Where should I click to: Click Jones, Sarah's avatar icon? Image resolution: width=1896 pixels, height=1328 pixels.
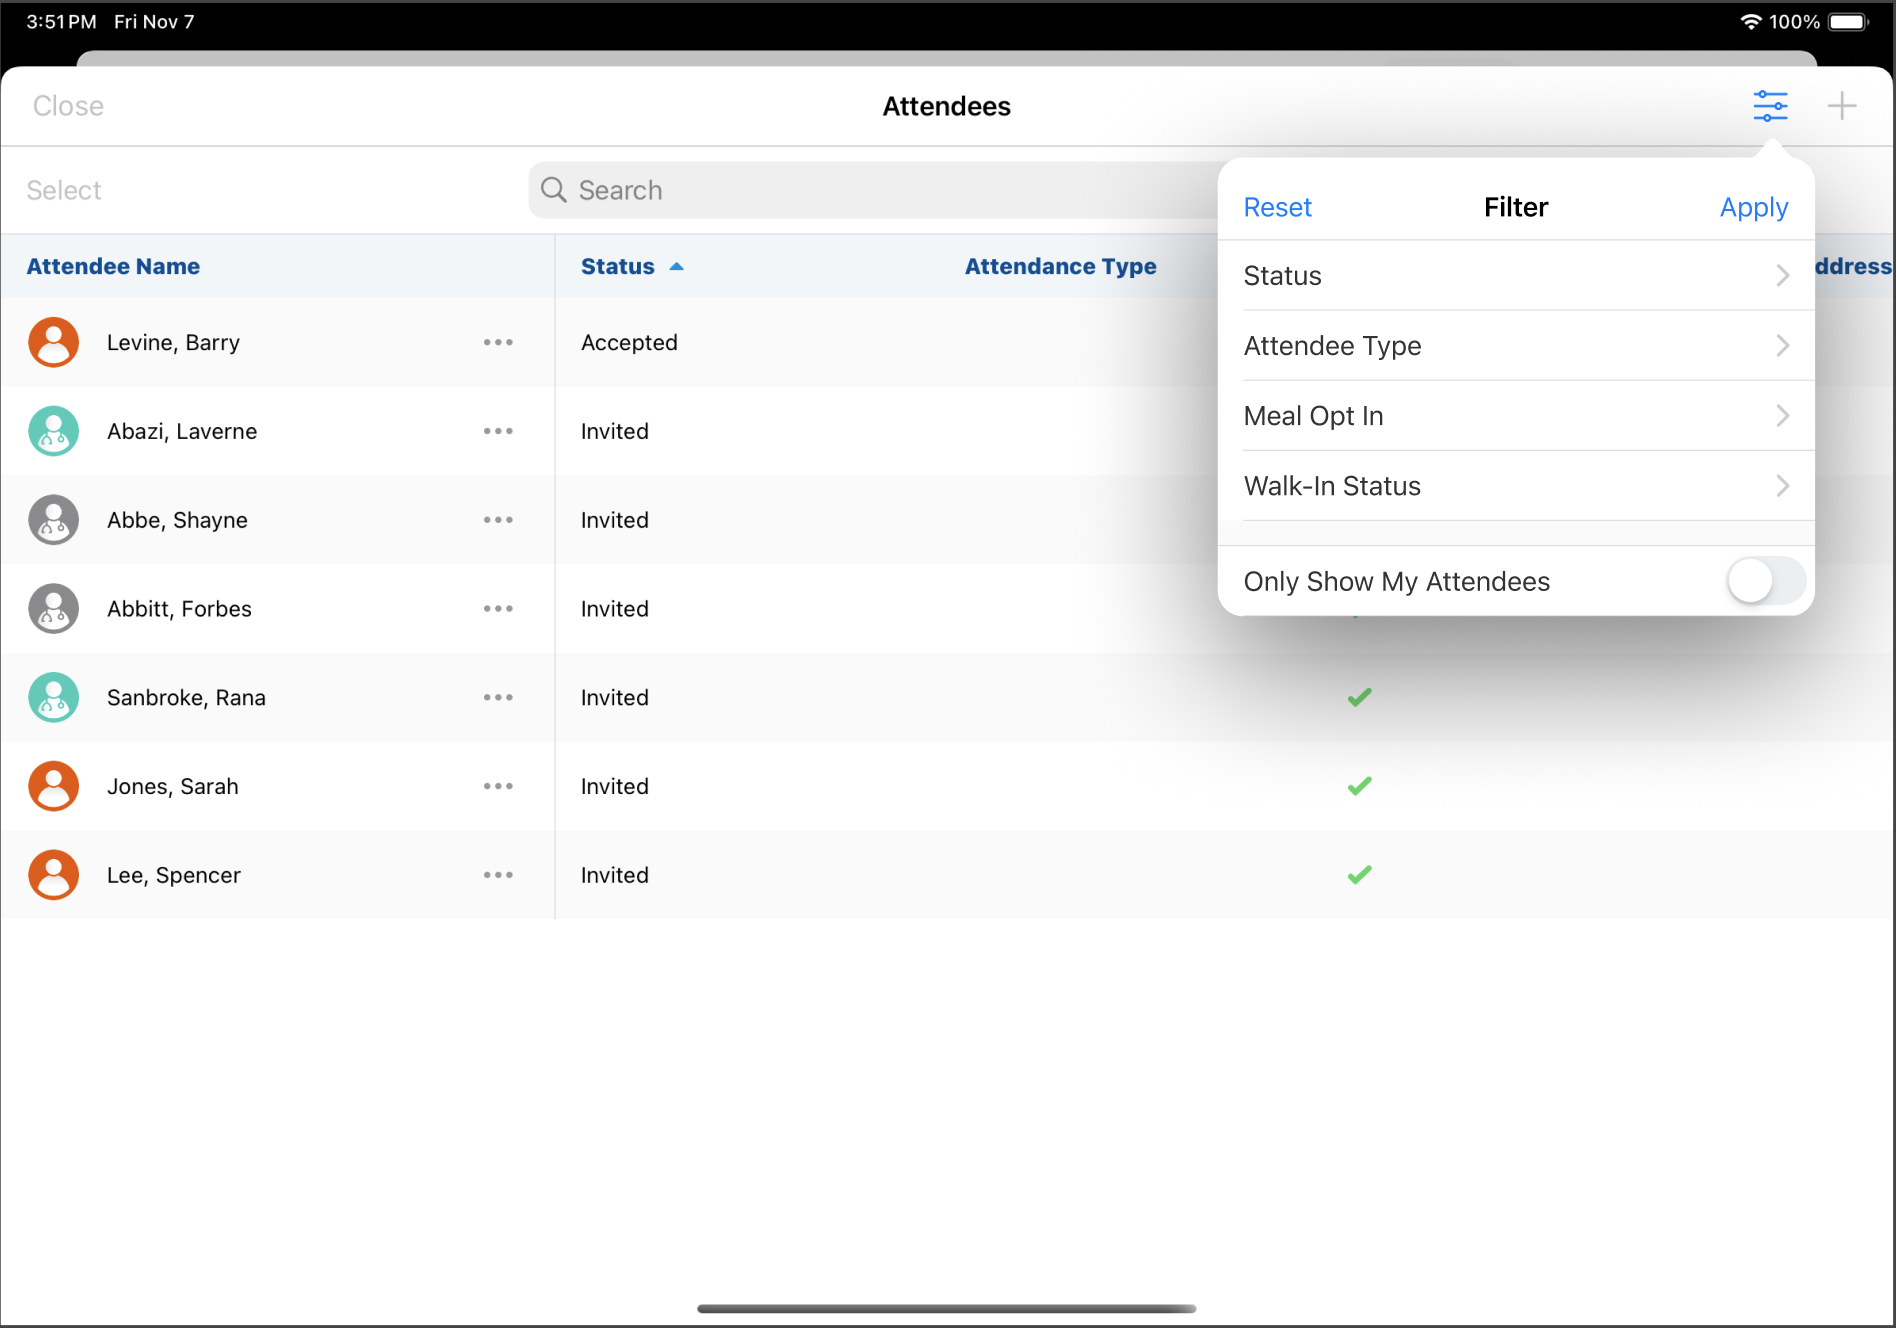point(54,786)
